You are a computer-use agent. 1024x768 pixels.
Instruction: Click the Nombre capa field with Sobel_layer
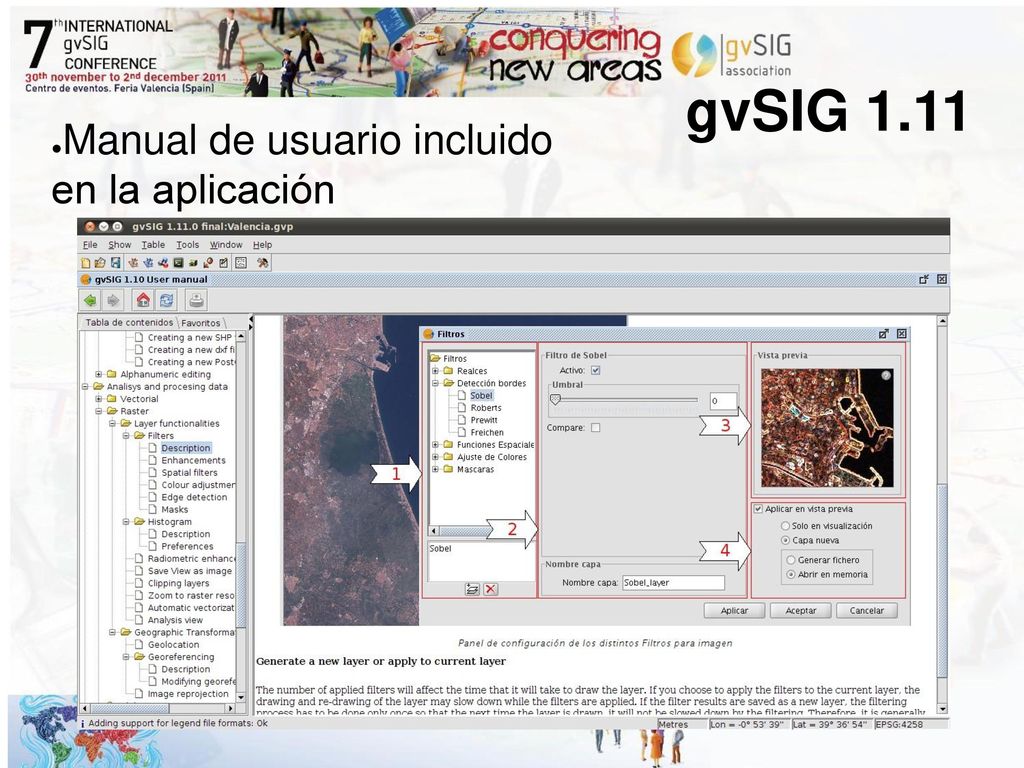pos(673,583)
